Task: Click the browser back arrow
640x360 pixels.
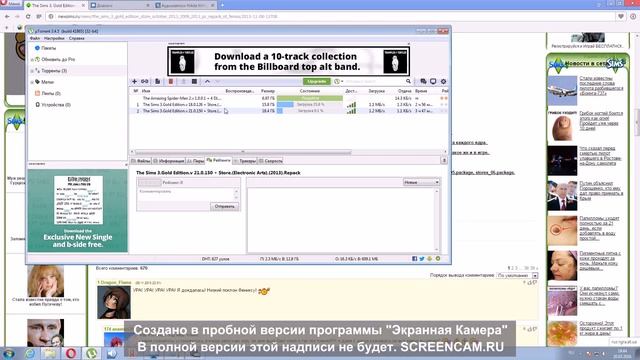Action: (7, 16)
